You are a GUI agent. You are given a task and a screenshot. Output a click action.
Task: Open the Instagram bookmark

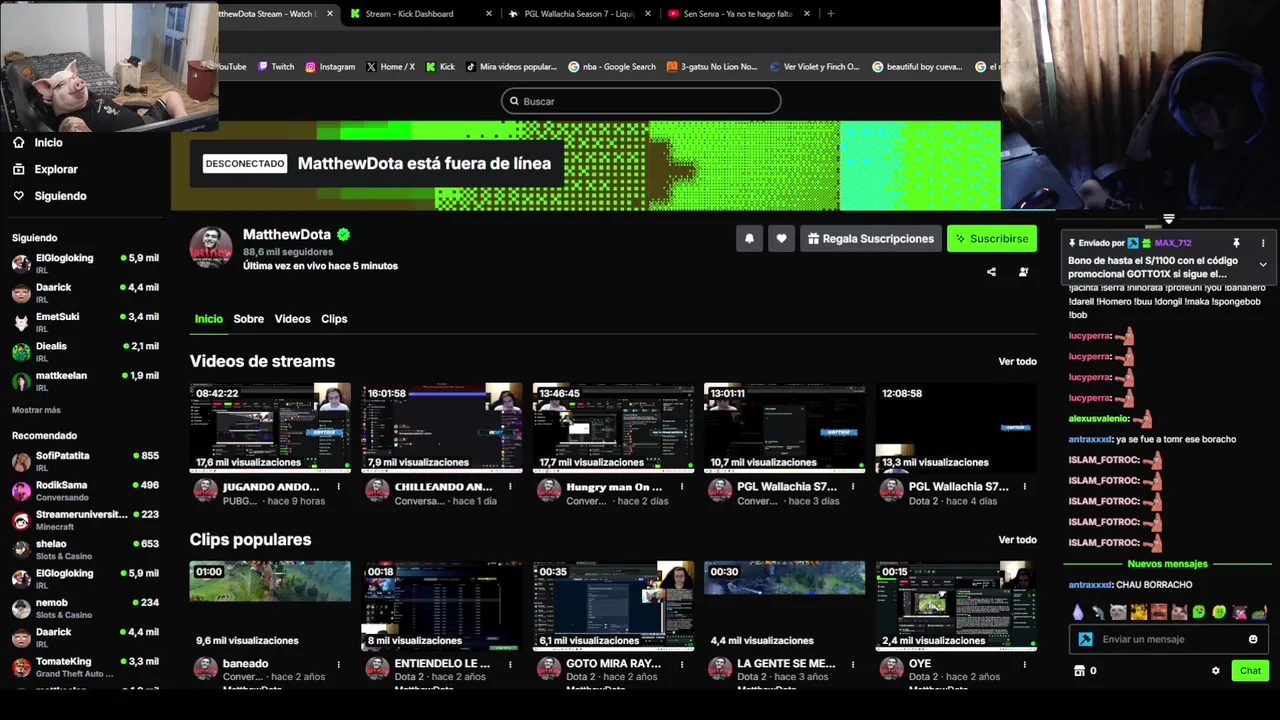(x=330, y=67)
